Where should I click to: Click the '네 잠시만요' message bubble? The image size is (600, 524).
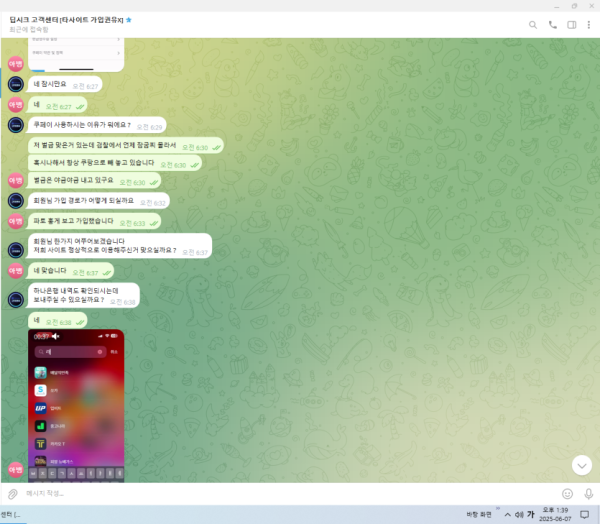coord(65,85)
